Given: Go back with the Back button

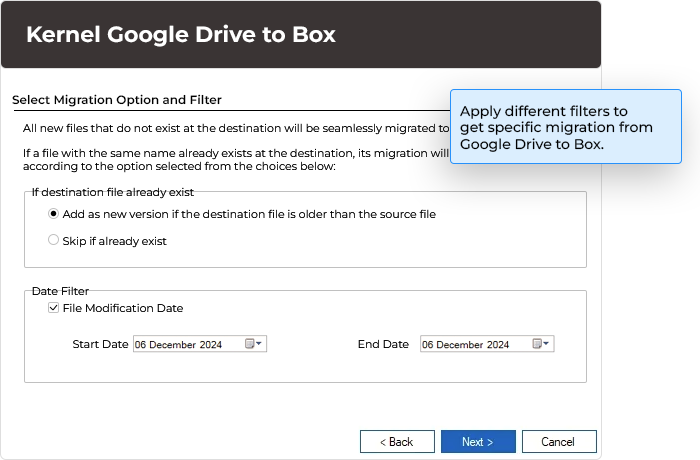Looking at the screenshot, I should point(397,442).
